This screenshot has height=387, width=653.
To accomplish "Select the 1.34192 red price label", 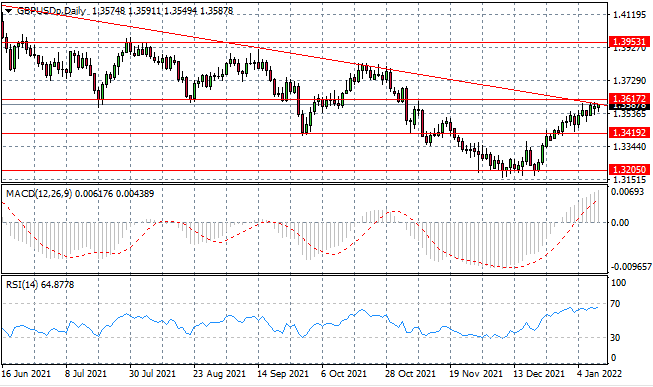I will pyautogui.click(x=629, y=133).
